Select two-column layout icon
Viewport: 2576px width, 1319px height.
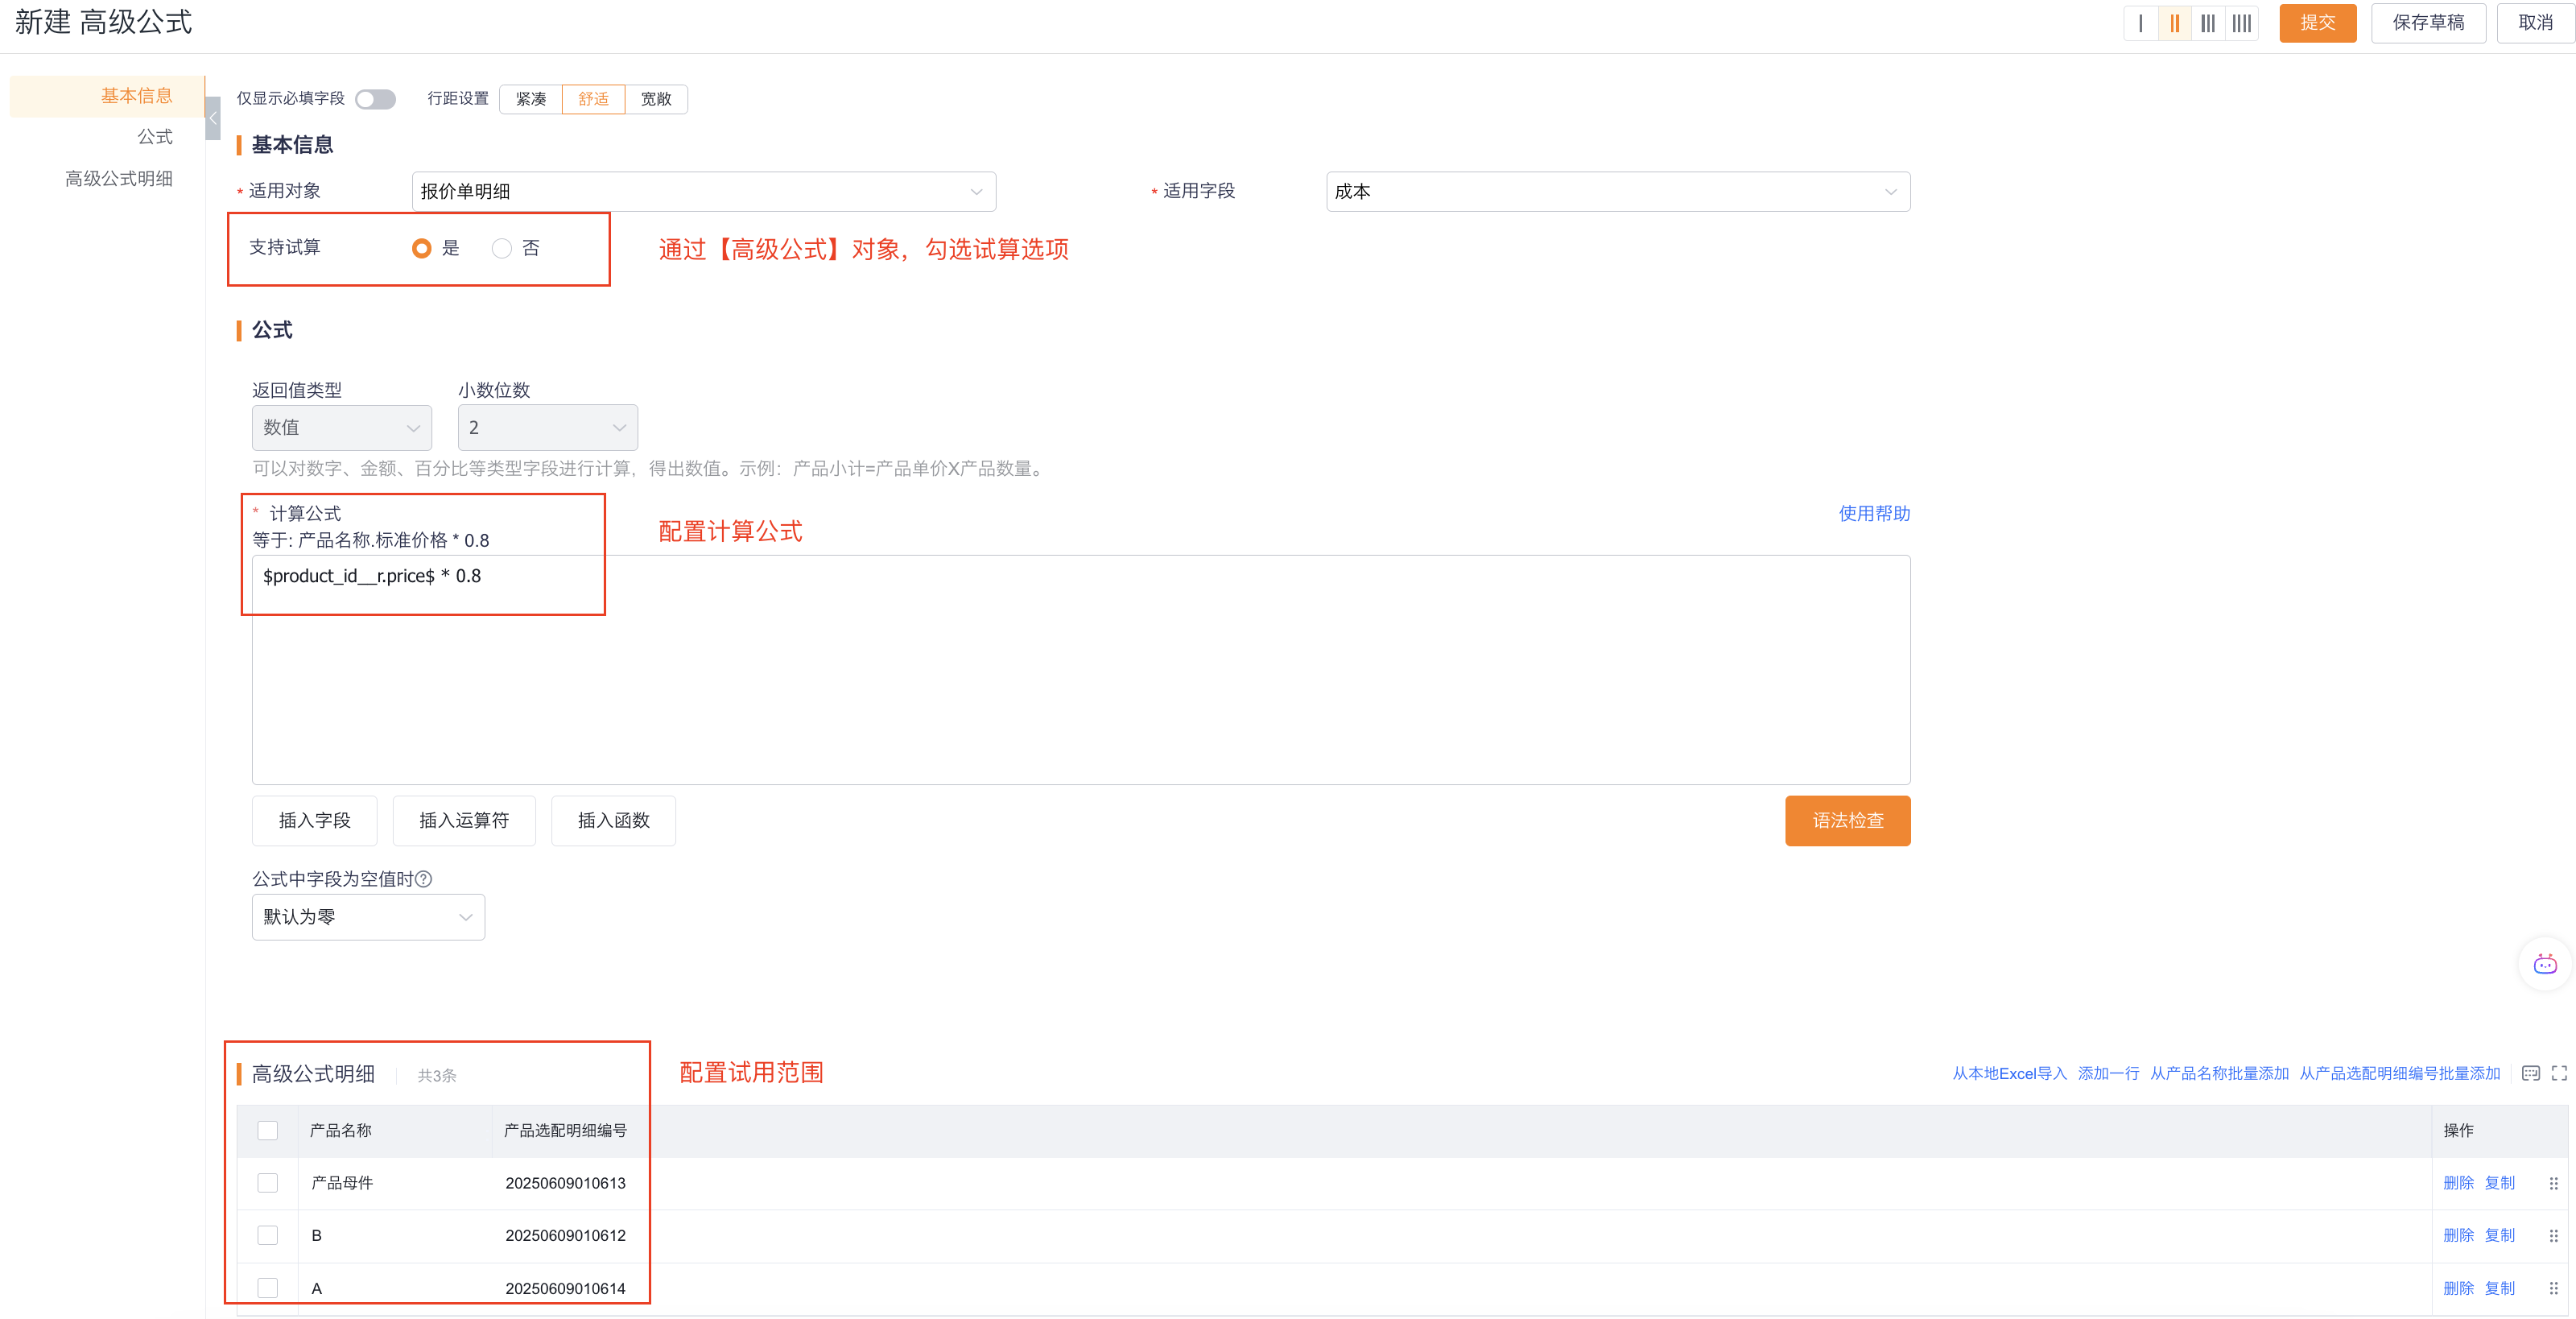(x=2174, y=23)
